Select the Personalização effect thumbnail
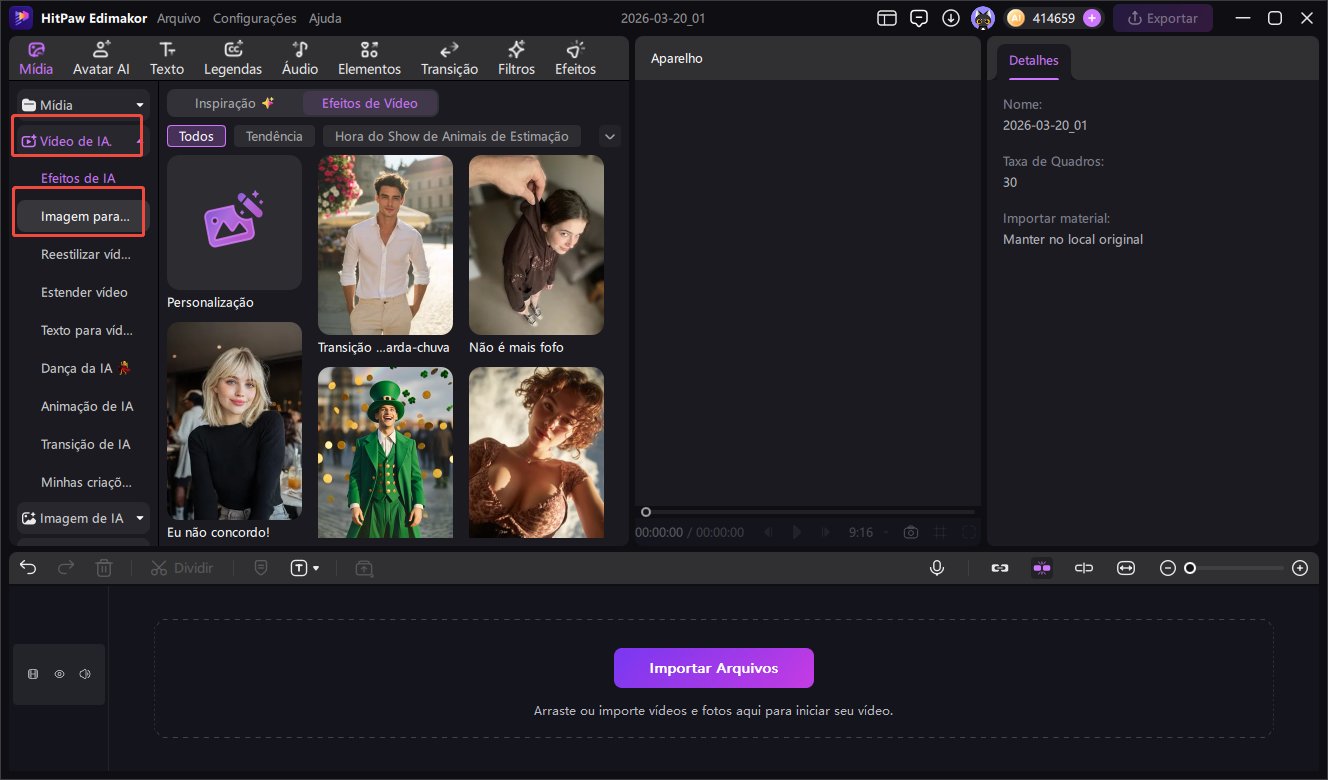This screenshot has height=780, width=1328. coord(234,222)
